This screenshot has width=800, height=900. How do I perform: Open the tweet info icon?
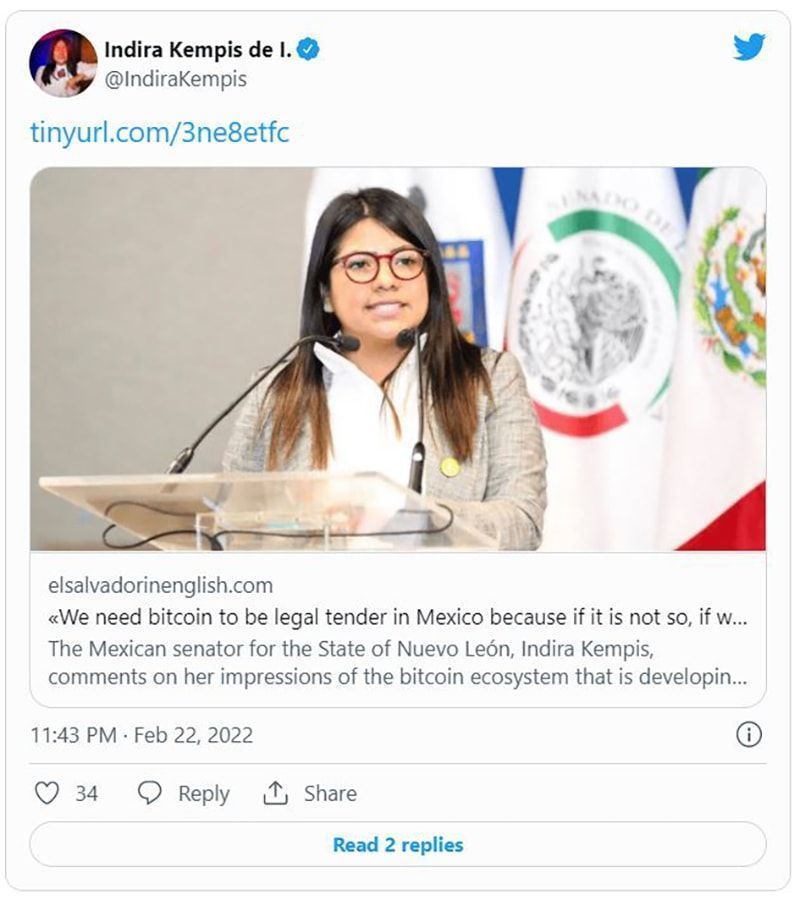(x=748, y=735)
